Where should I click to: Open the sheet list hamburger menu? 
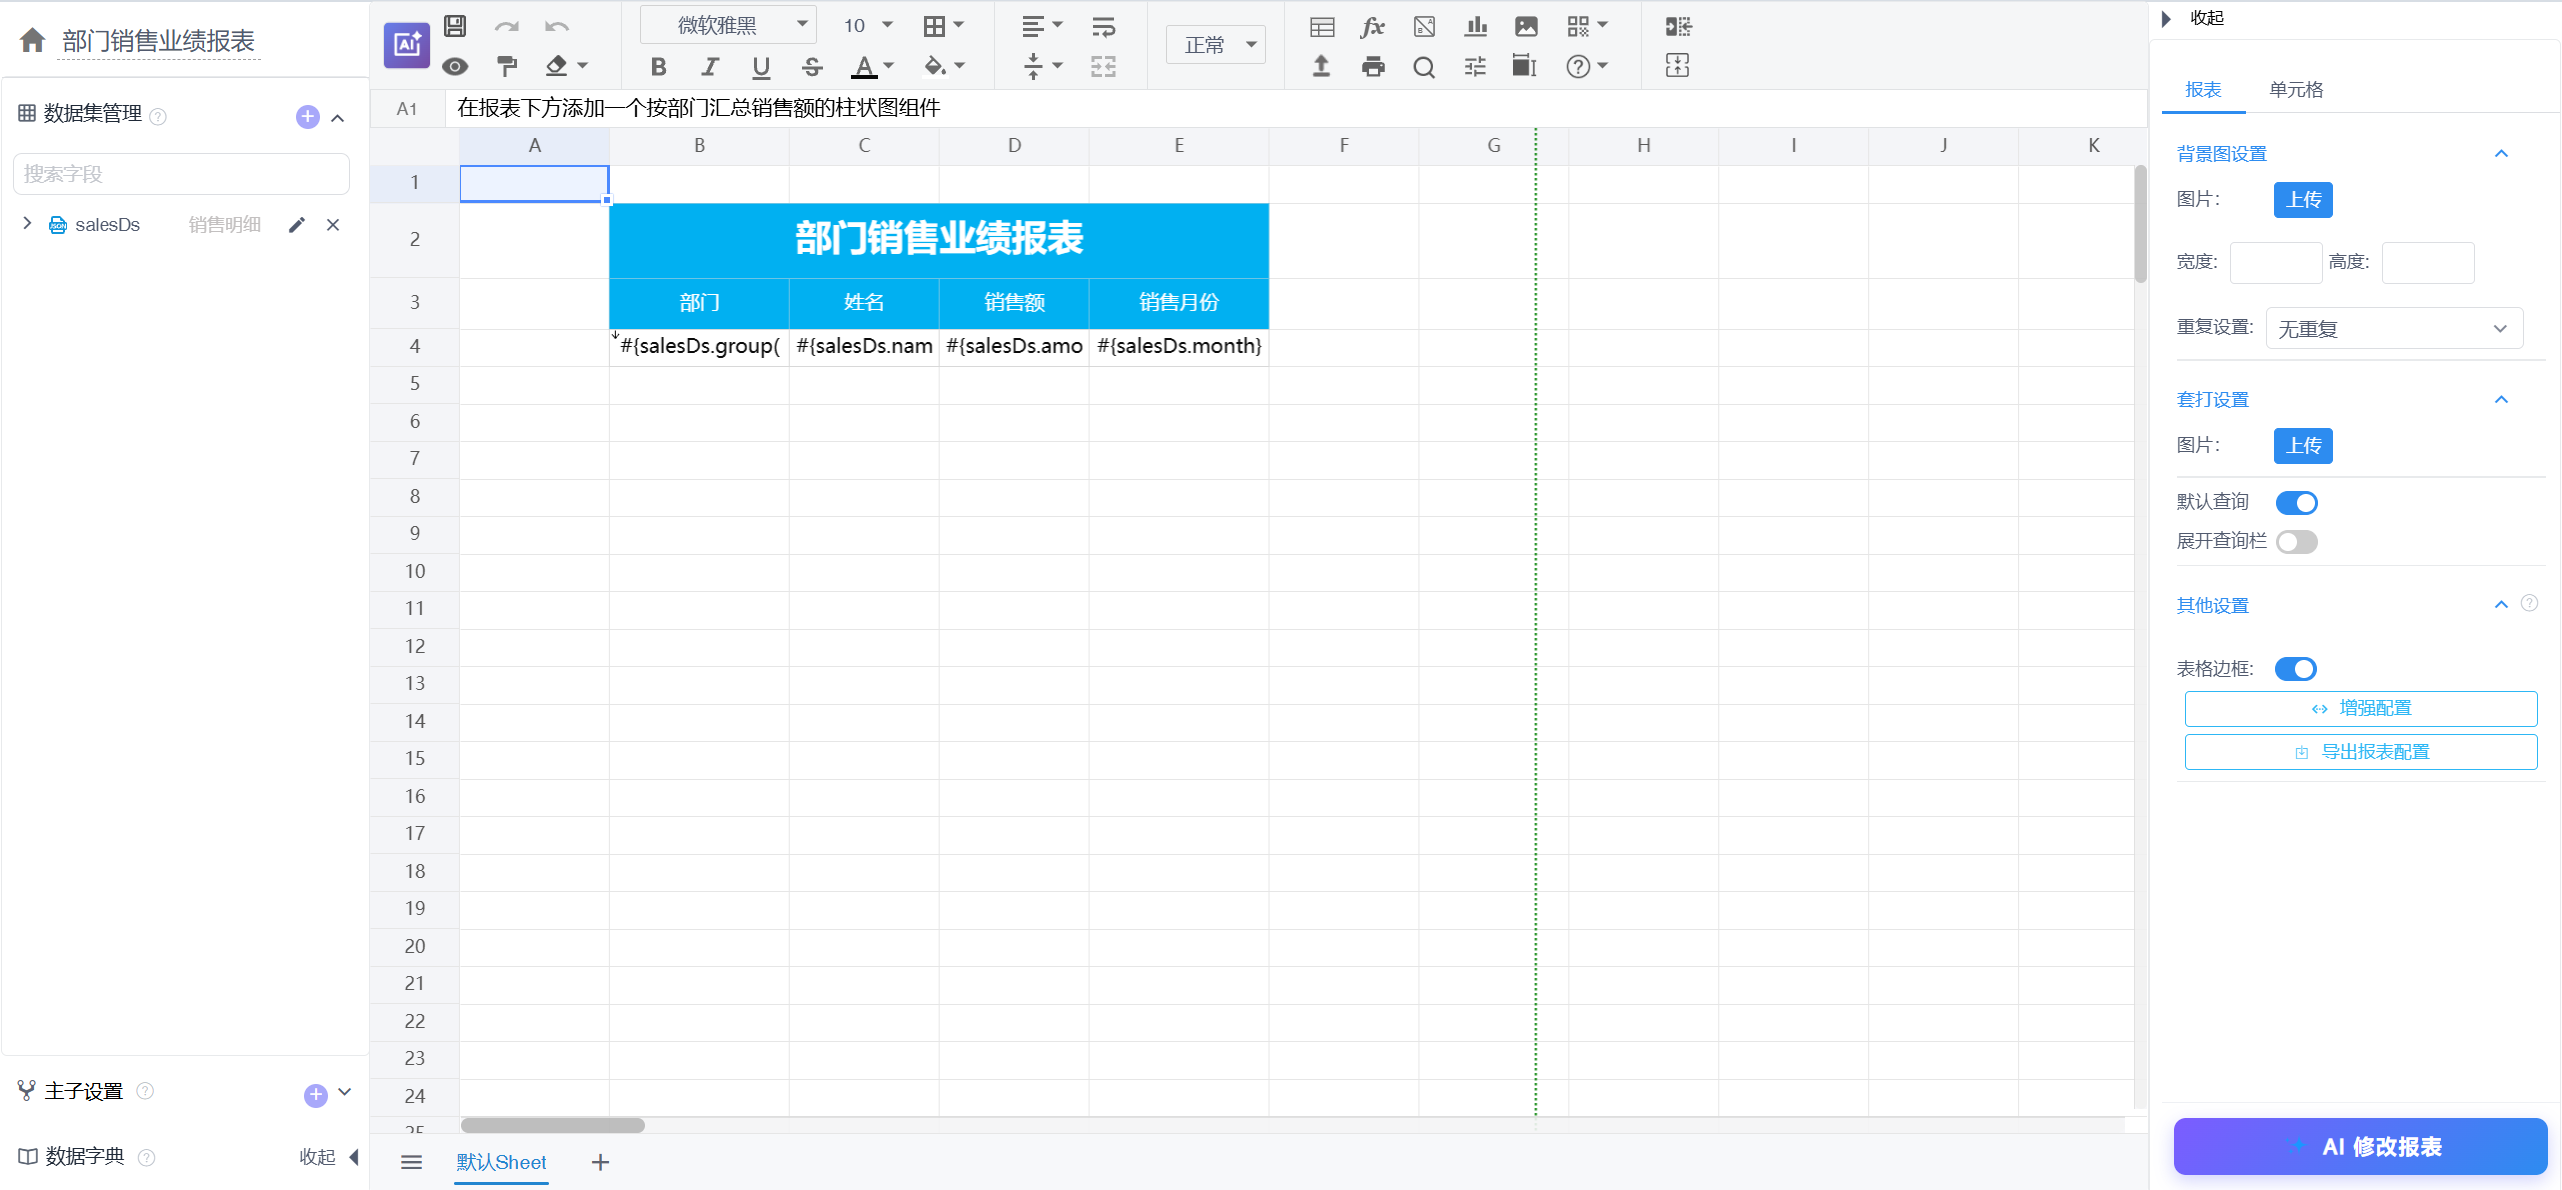[x=411, y=1162]
